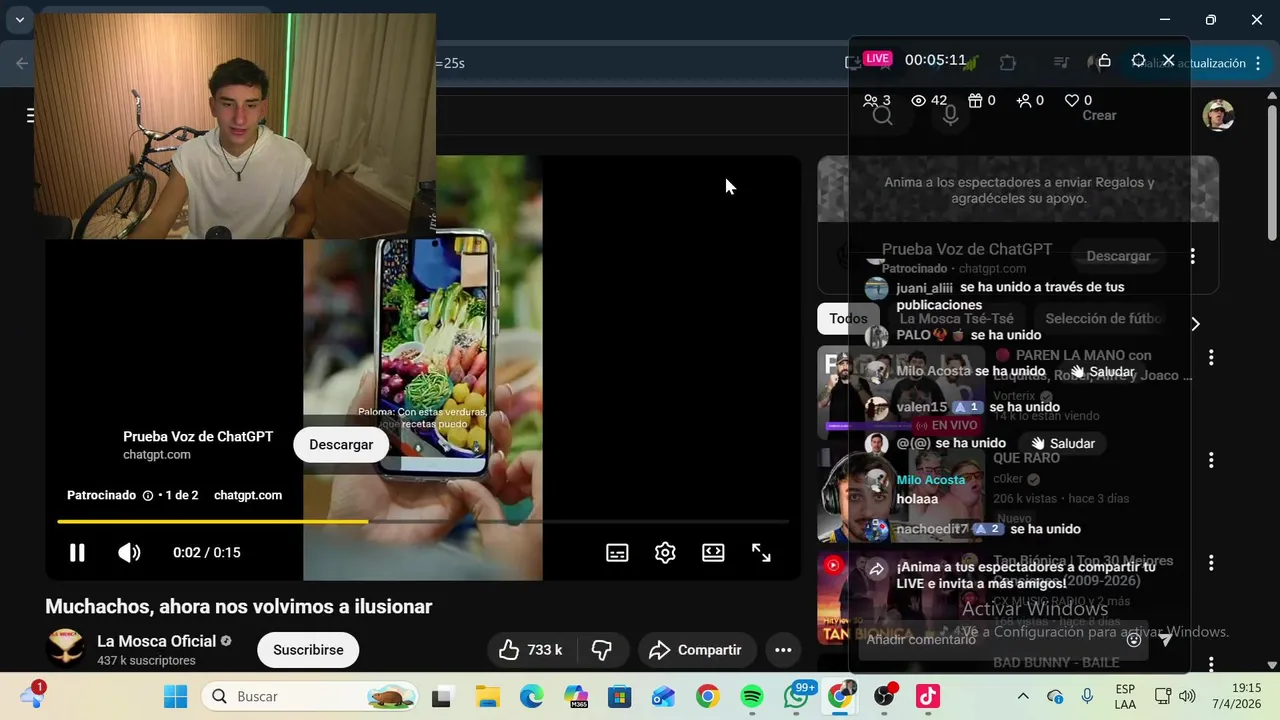Click the LIVE badge in the overlay
The width and height of the screenshot is (1280, 720).
tap(877, 59)
